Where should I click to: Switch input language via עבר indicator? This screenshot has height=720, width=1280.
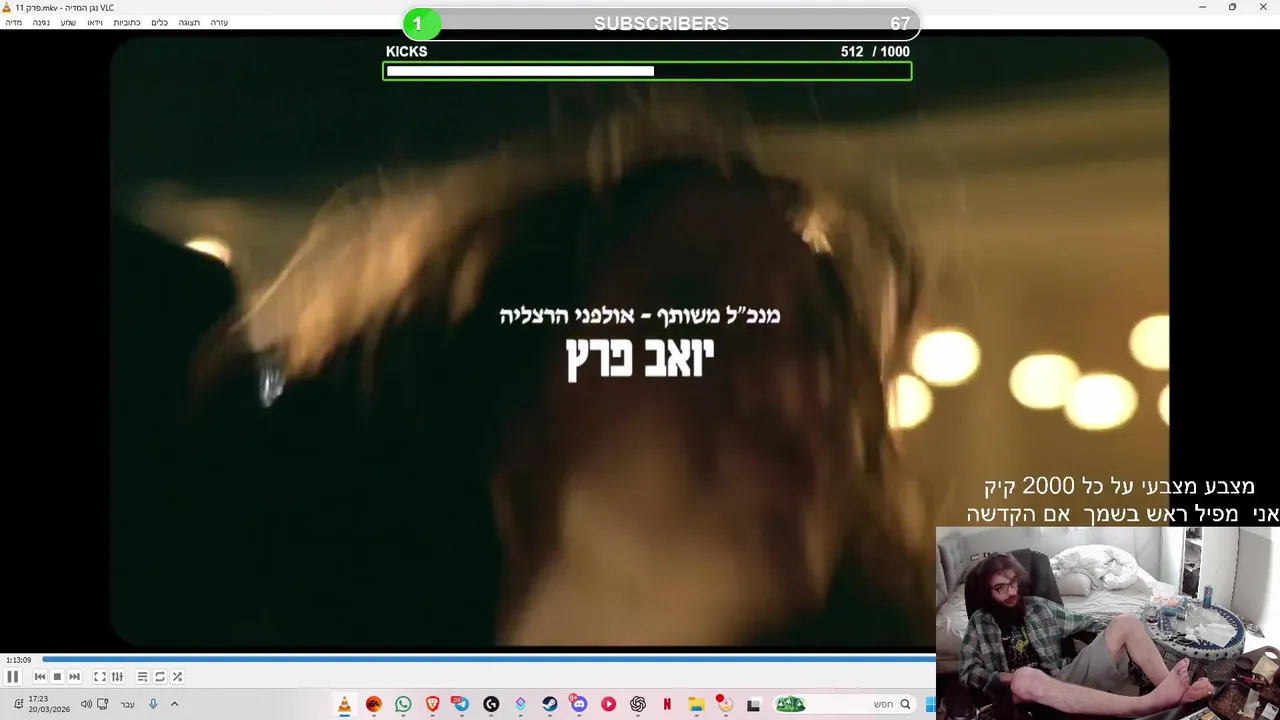click(127, 704)
